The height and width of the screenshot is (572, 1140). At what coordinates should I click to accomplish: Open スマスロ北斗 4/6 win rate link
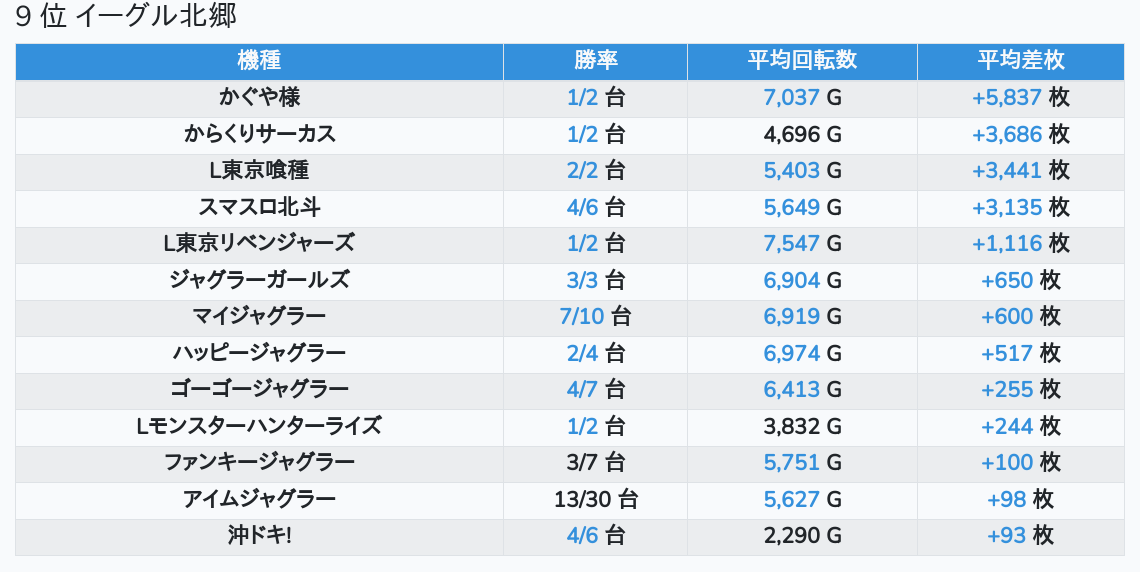(582, 207)
